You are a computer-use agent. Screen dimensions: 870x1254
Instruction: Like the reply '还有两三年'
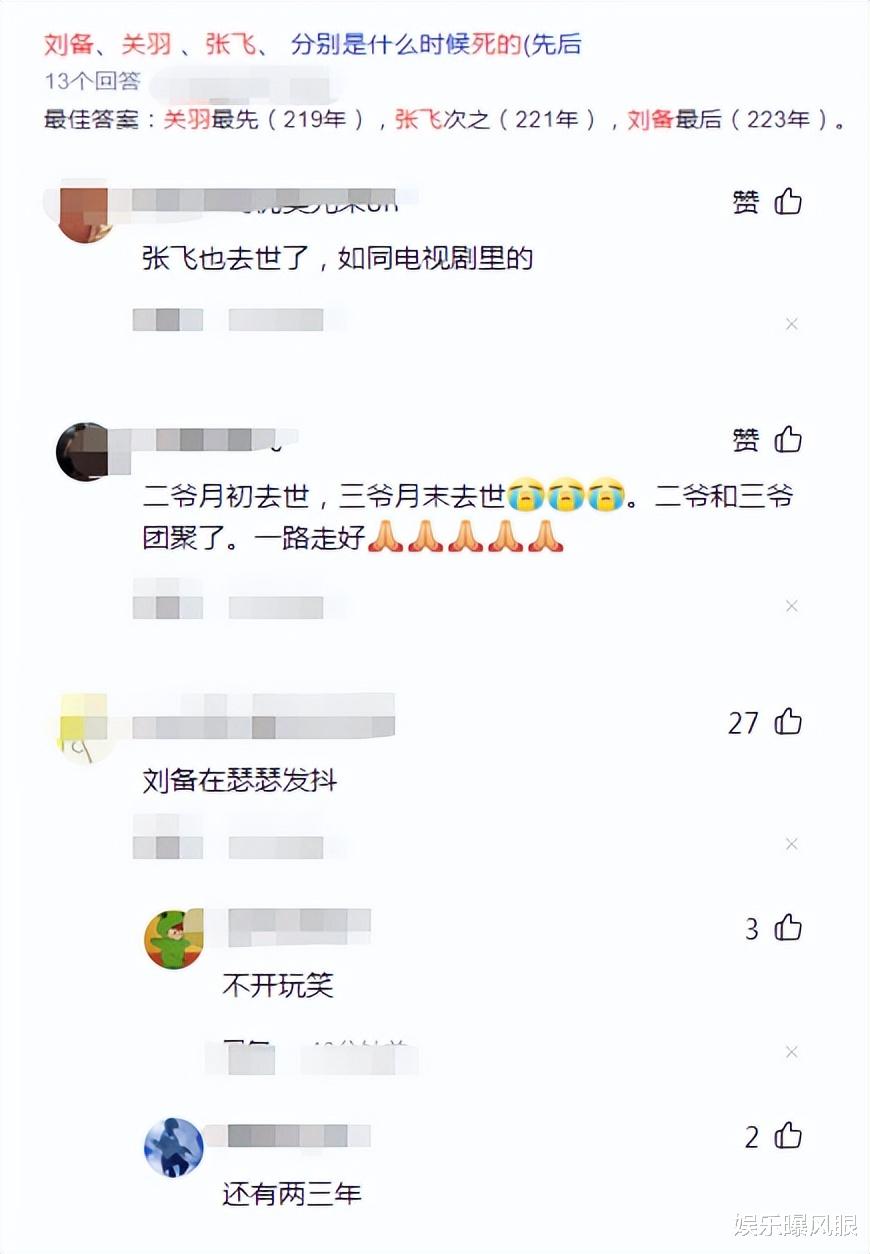(789, 1136)
